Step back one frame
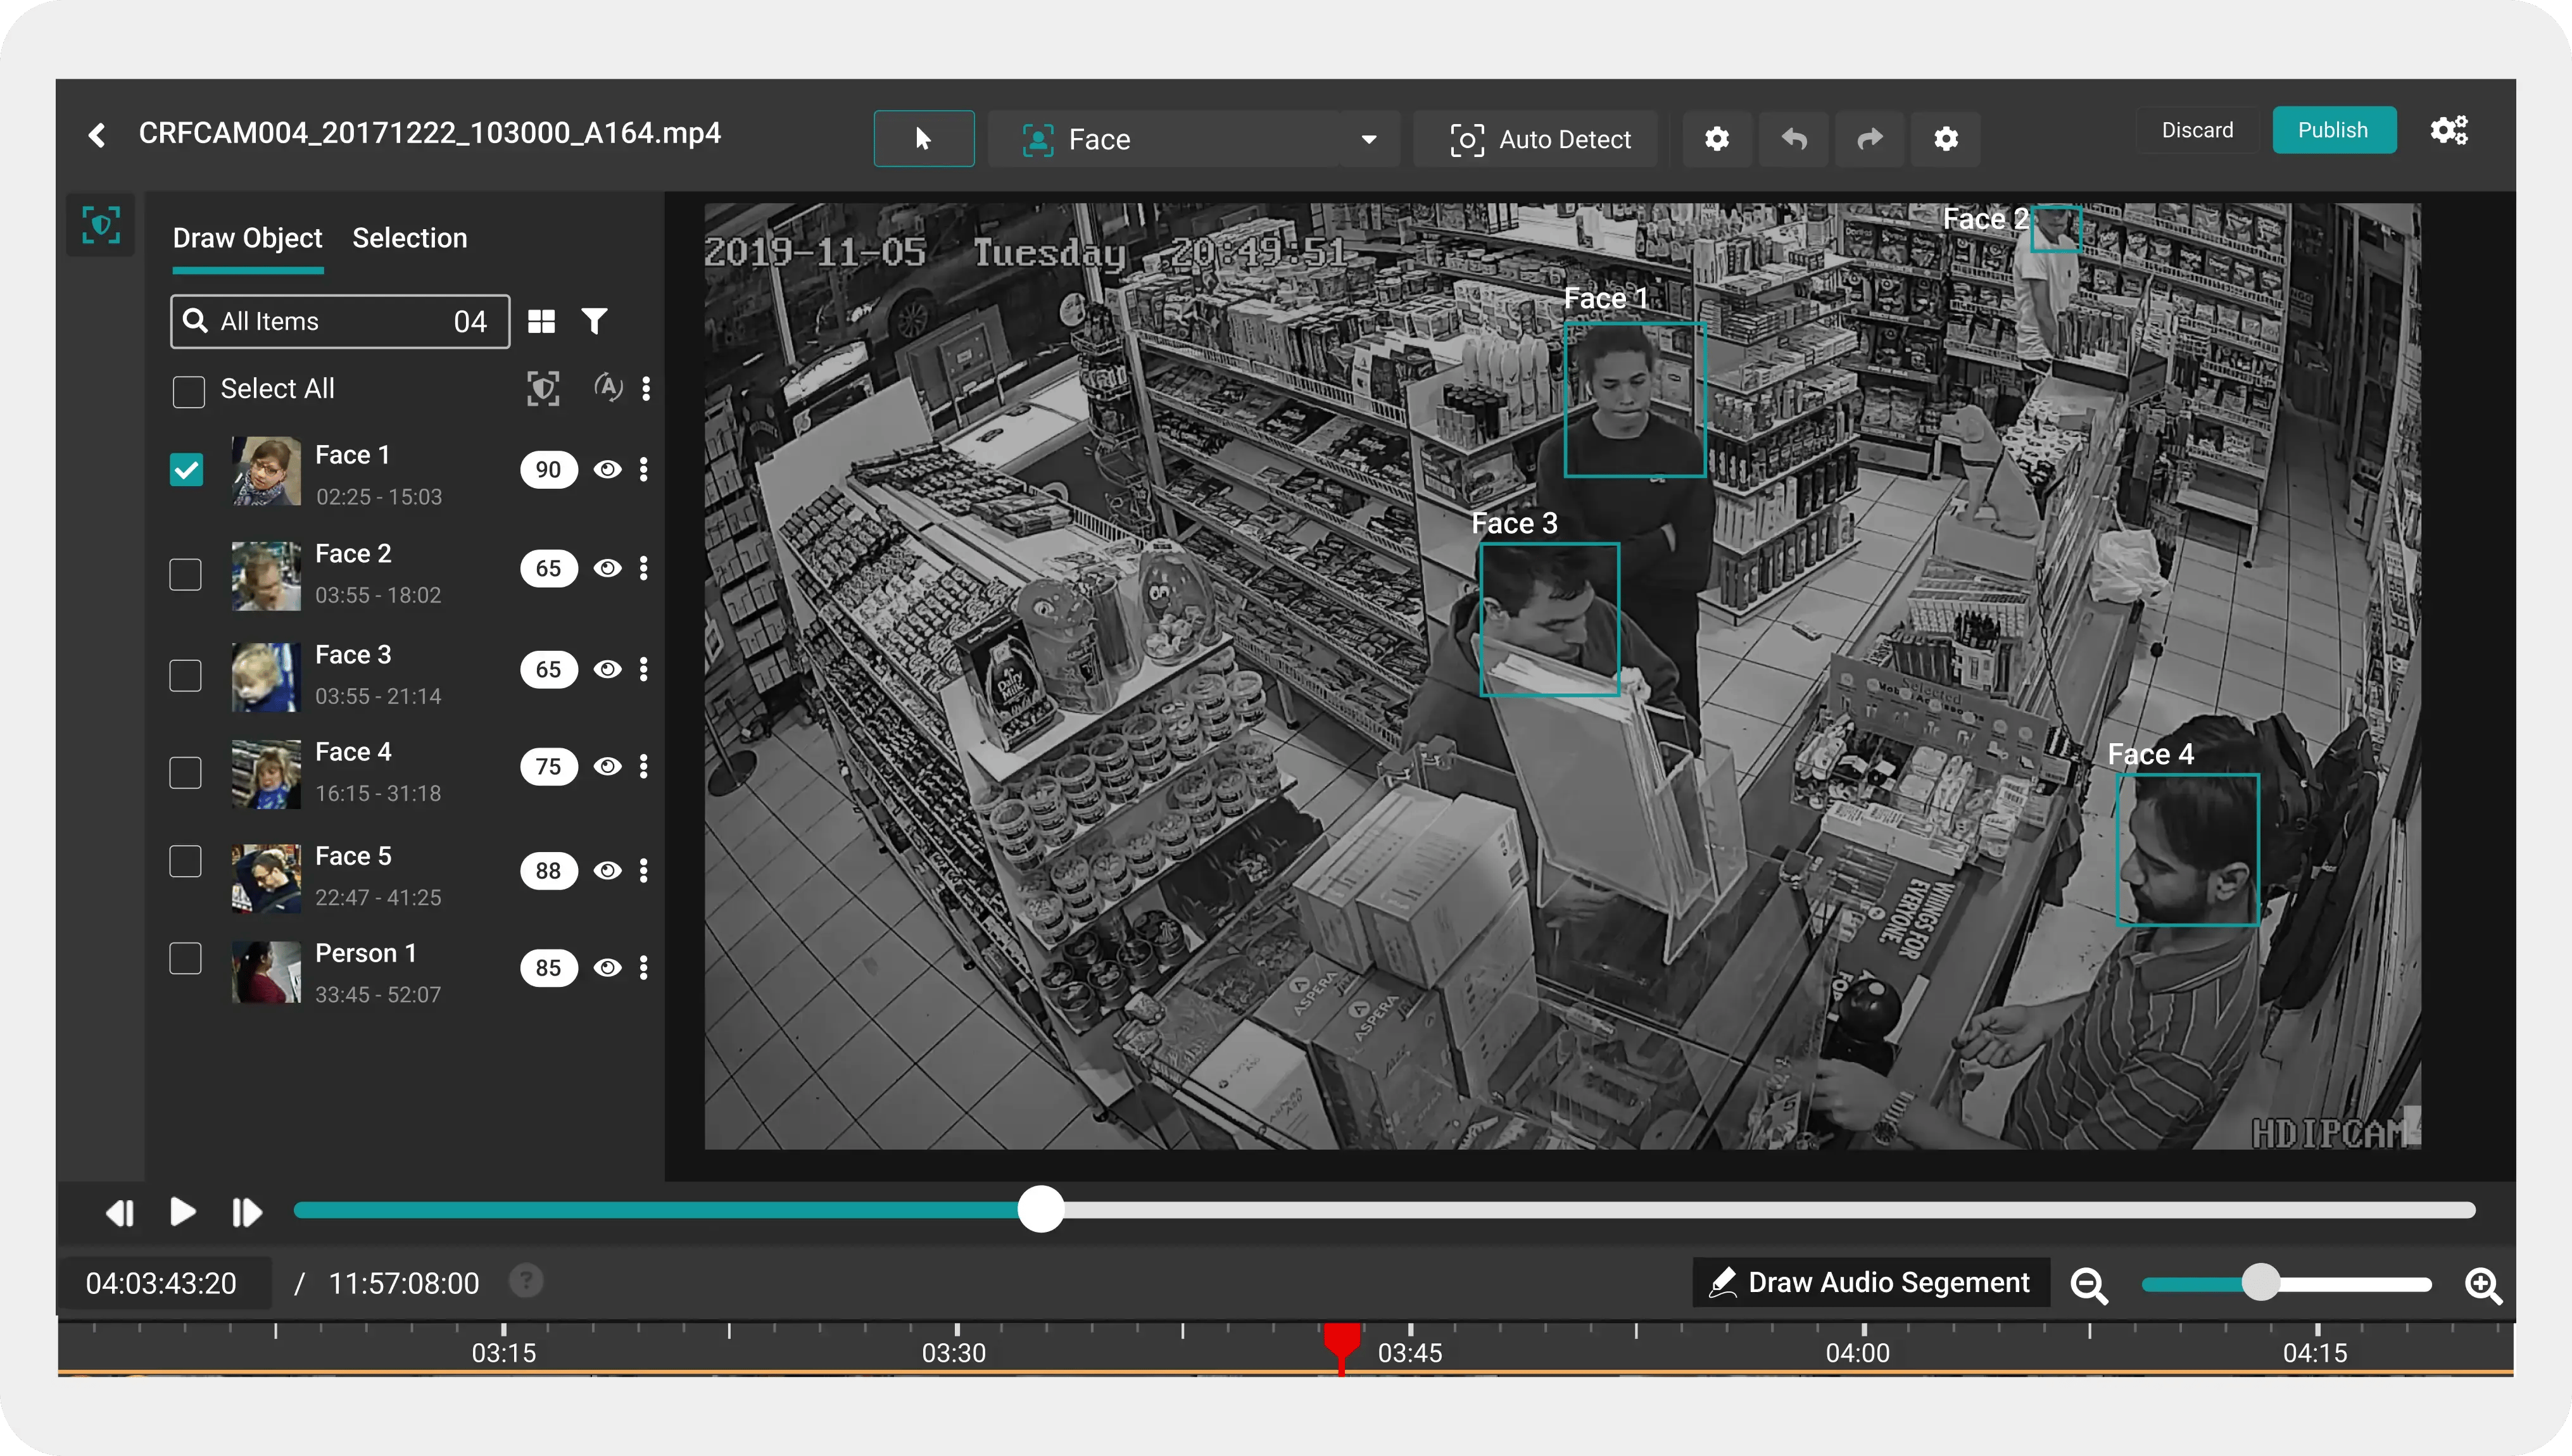2572x1456 pixels. pyautogui.click(x=120, y=1212)
